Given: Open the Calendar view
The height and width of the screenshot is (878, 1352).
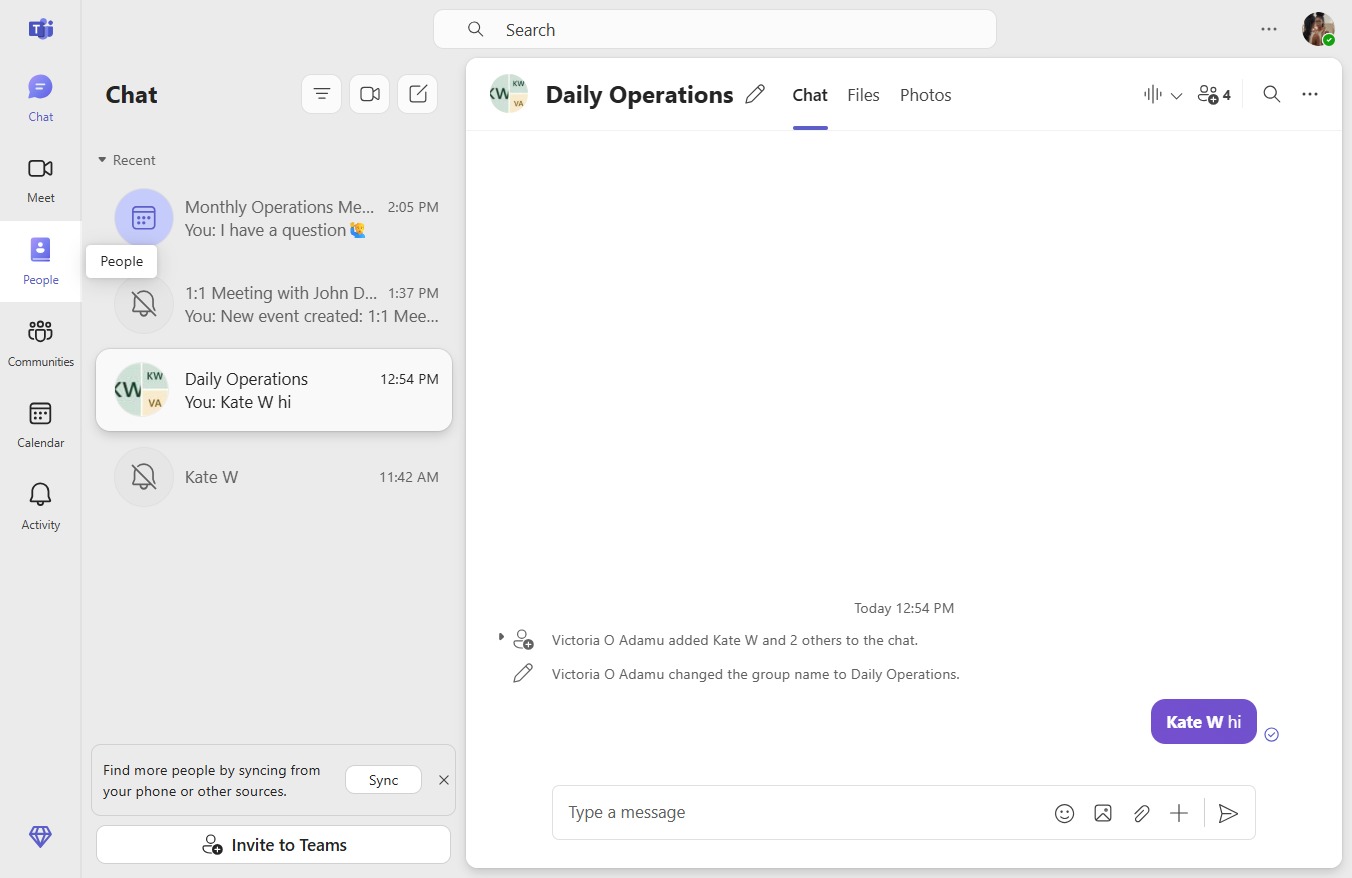Looking at the screenshot, I should point(40,425).
